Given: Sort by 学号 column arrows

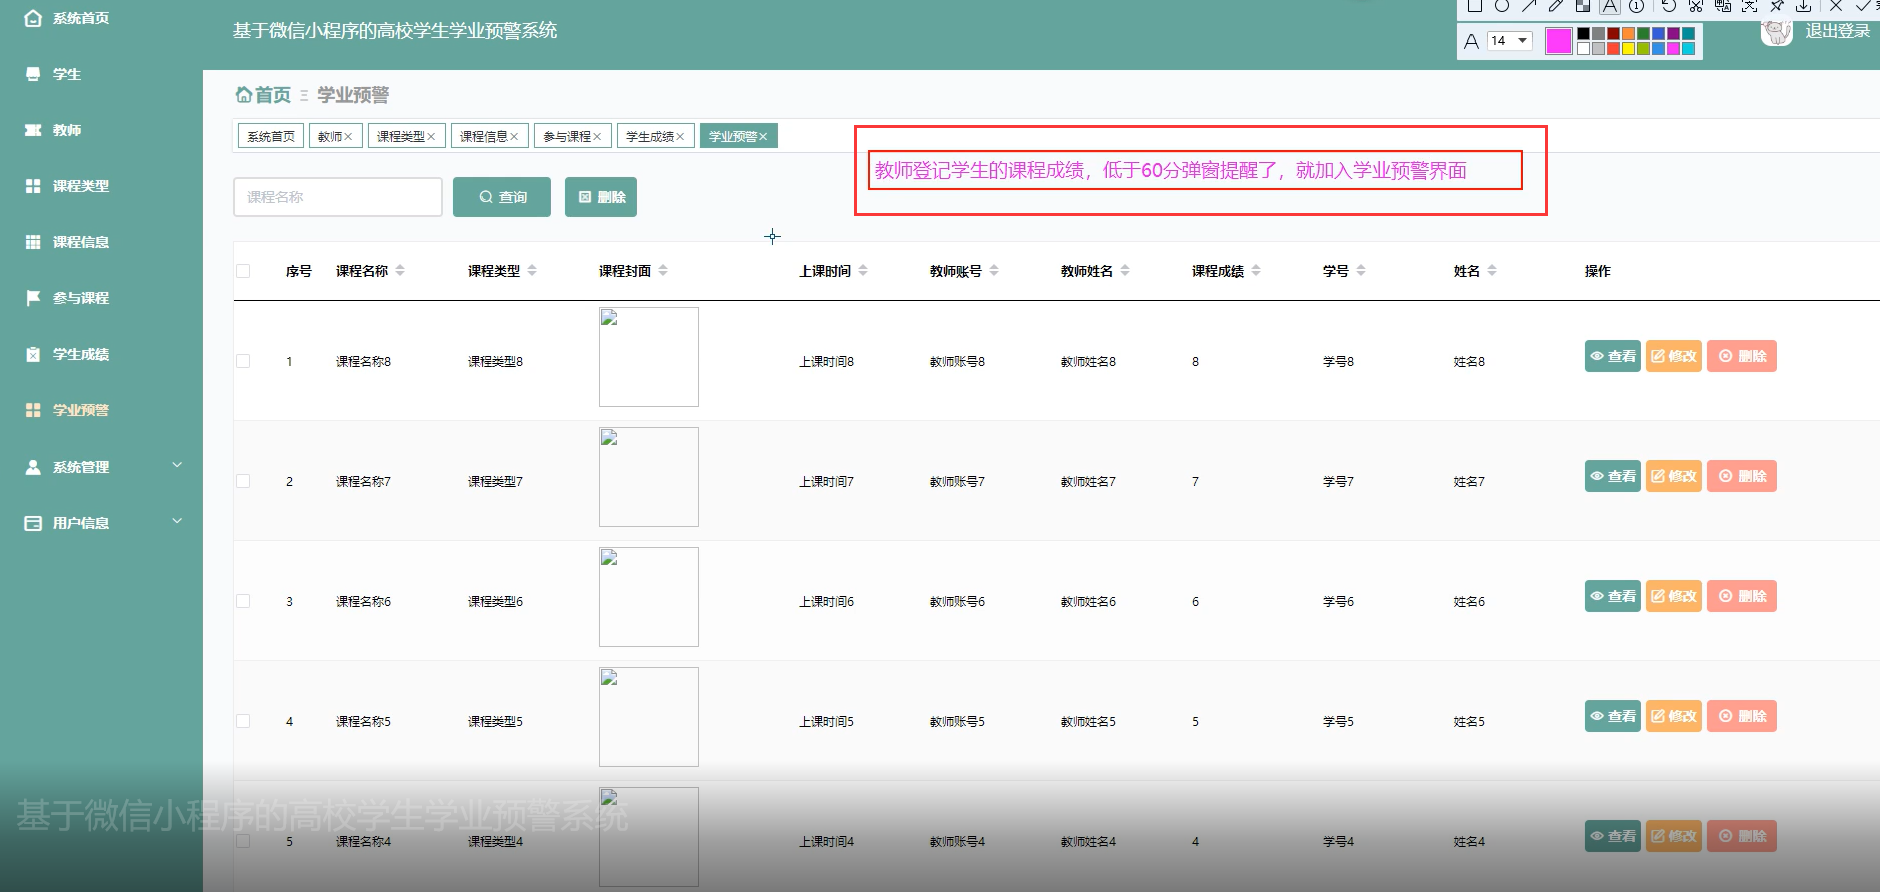Looking at the screenshot, I should coord(1361,270).
